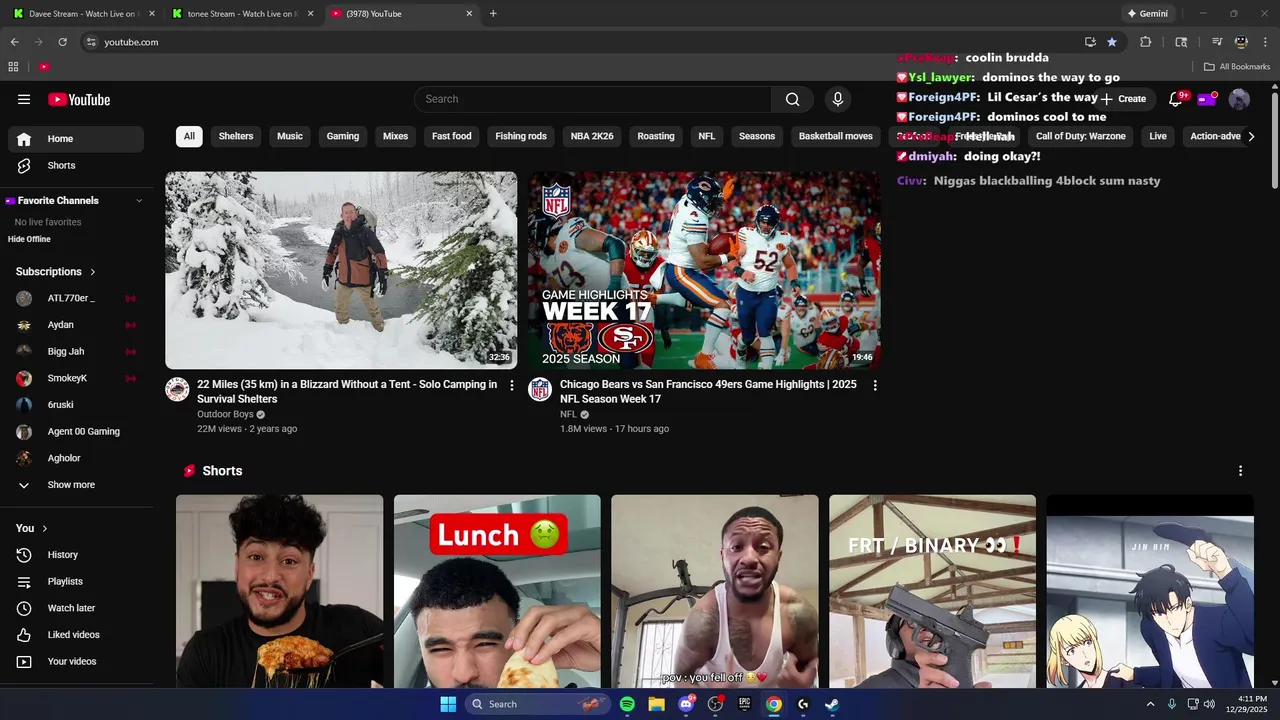The height and width of the screenshot is (720, 1280).
Task: Reload the page in Chrome
Action: pyautogui.click(x=62, y=42)
